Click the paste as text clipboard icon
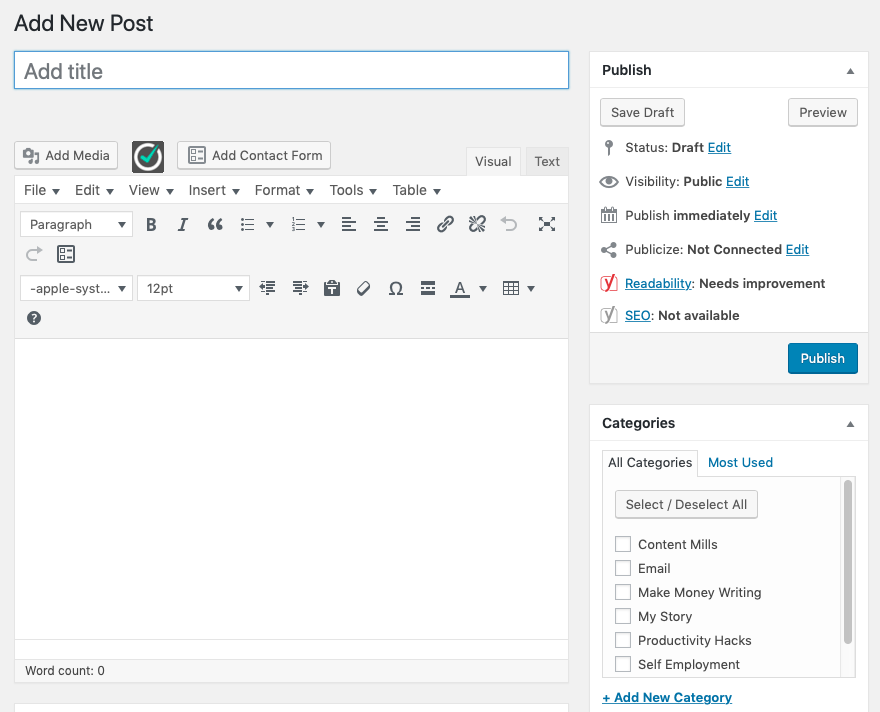The width and height of the screenshot is (880, 712). click(x=332, y=288)
